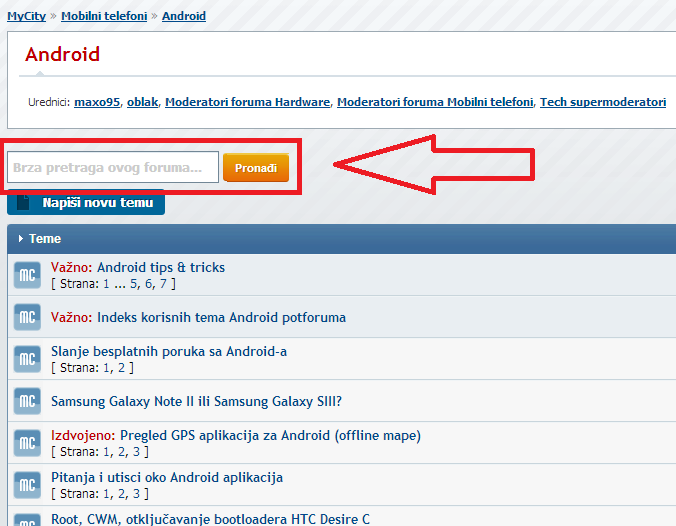Go to page 2 of Pitanja i utisci
The image size is (676, 526).
coord(121,494)
